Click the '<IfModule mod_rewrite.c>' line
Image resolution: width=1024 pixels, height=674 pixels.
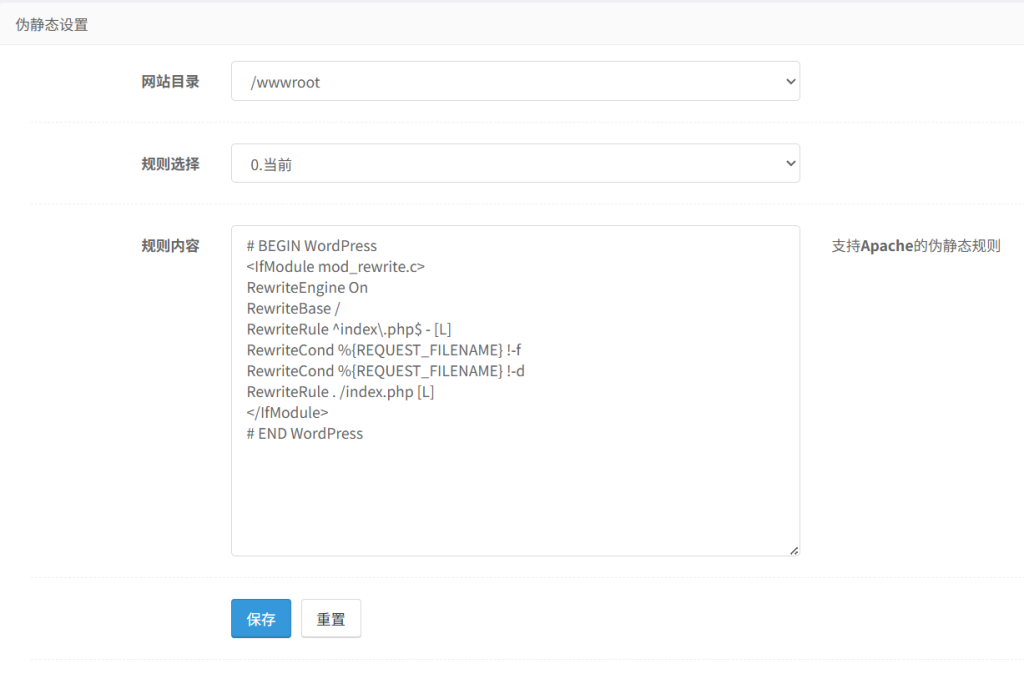(336, 266)
